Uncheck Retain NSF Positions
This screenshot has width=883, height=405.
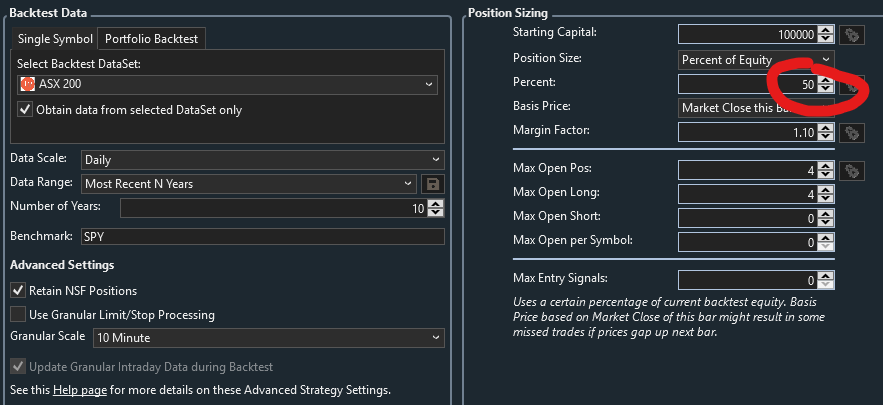pos(18,290)
